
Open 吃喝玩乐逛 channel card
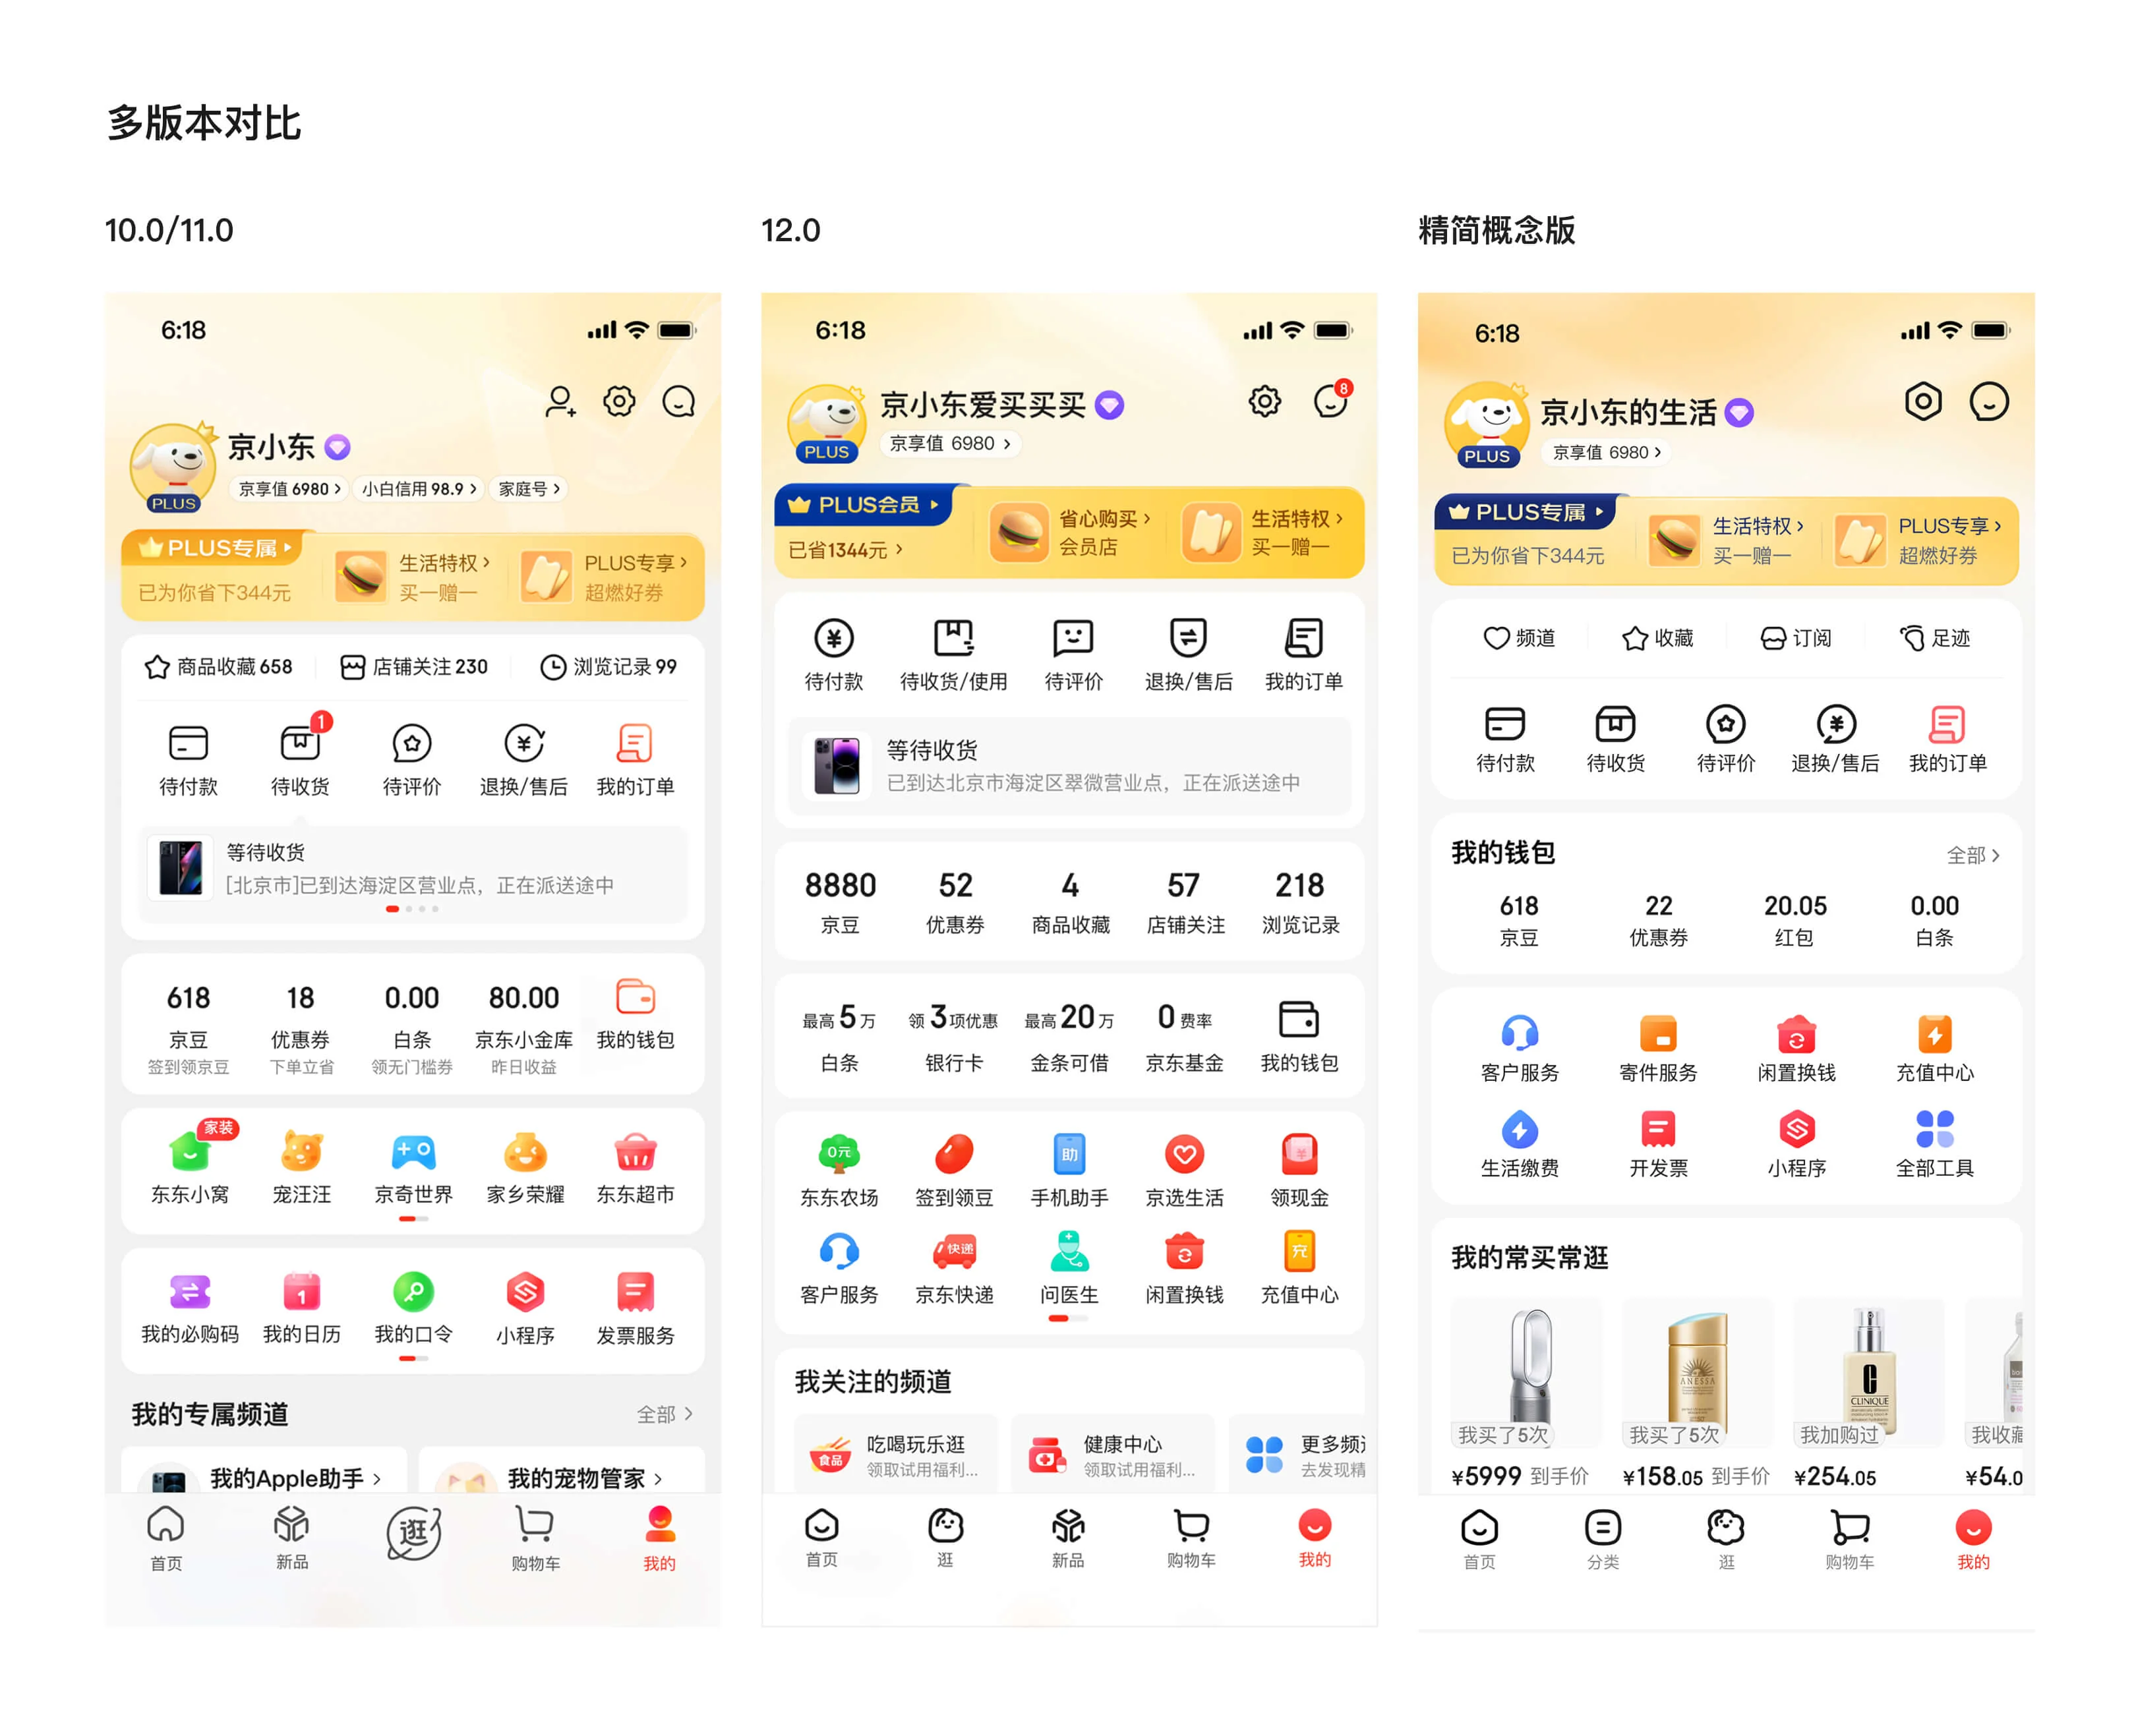896,1455
